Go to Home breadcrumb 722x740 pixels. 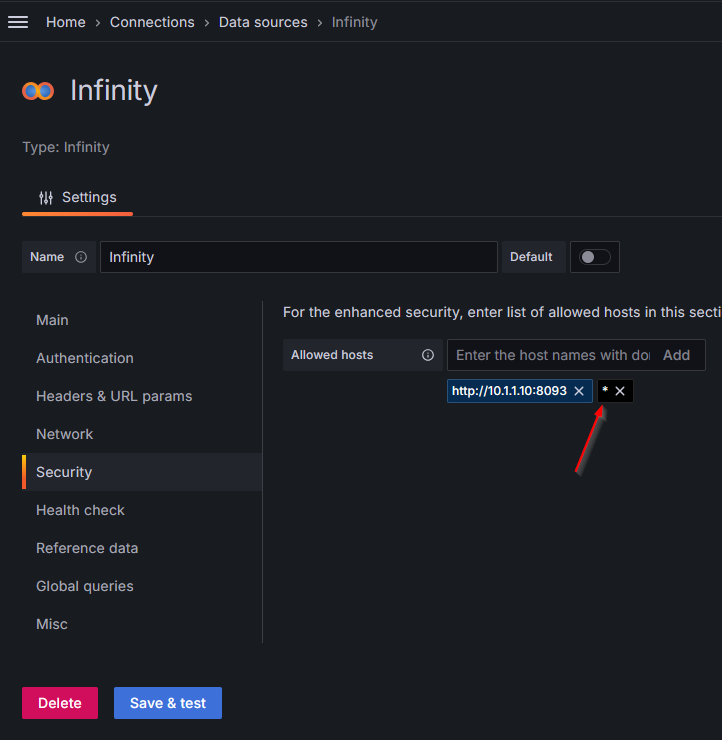[x=66, y=22]
